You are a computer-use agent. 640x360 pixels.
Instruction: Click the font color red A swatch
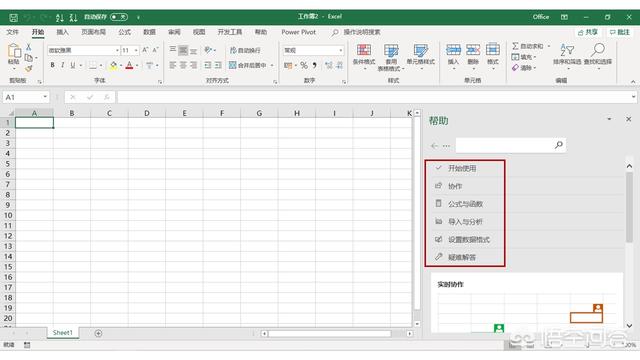pos(129,65)
